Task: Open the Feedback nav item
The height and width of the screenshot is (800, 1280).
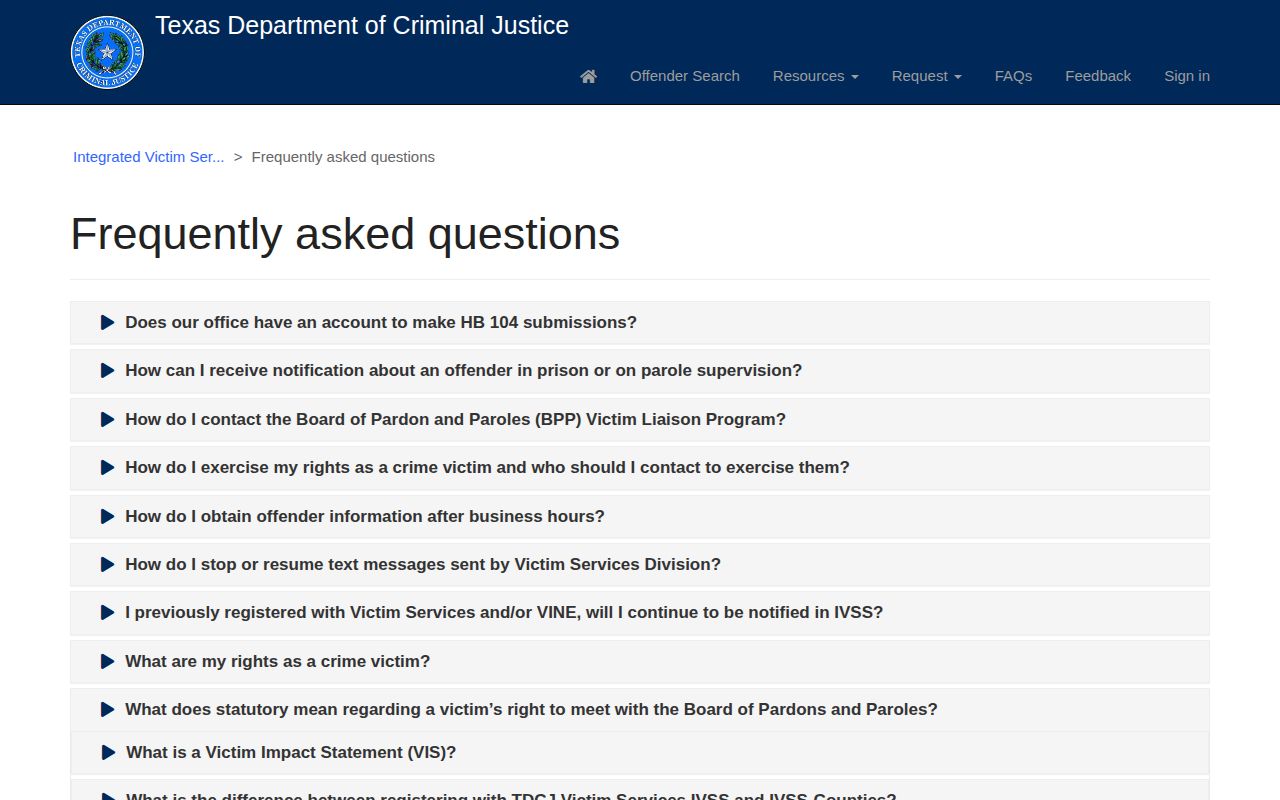Action: click(x=1098, y=76)
